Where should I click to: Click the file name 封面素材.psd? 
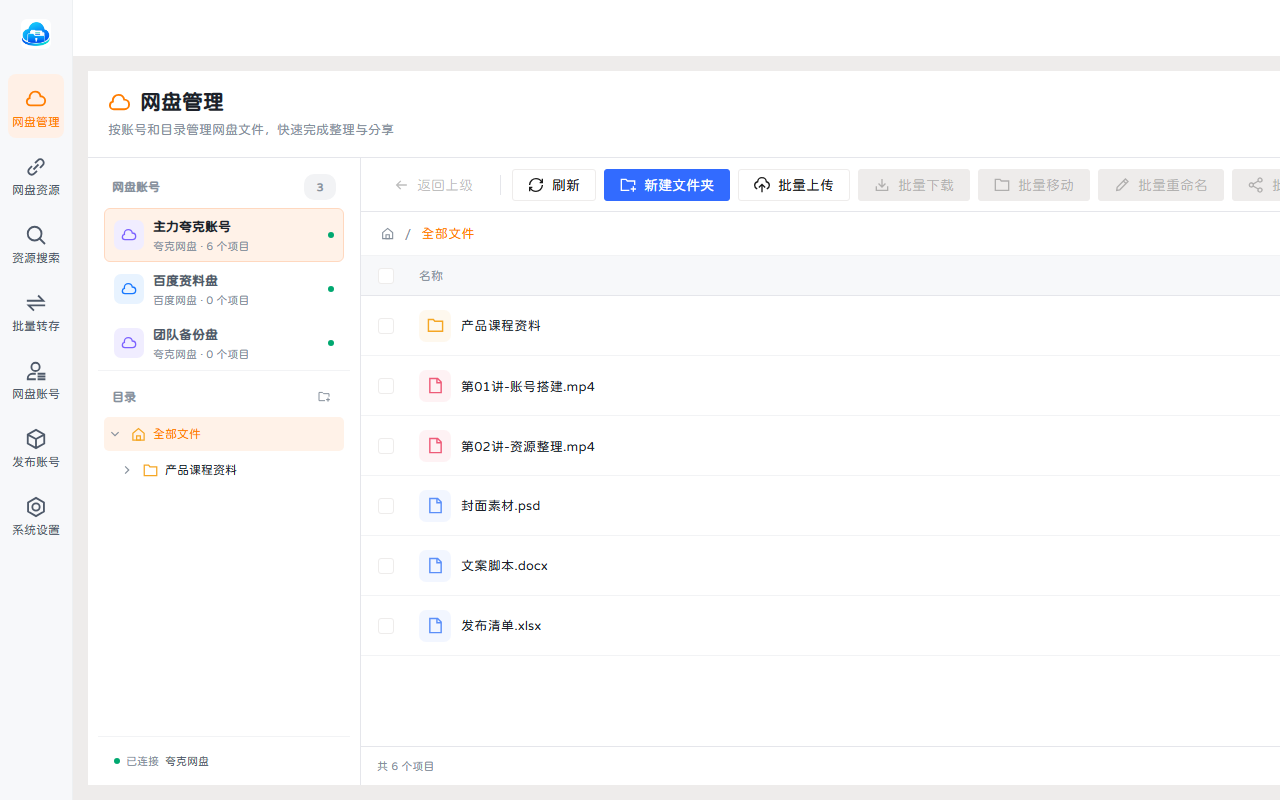click(x=501, y=506)
